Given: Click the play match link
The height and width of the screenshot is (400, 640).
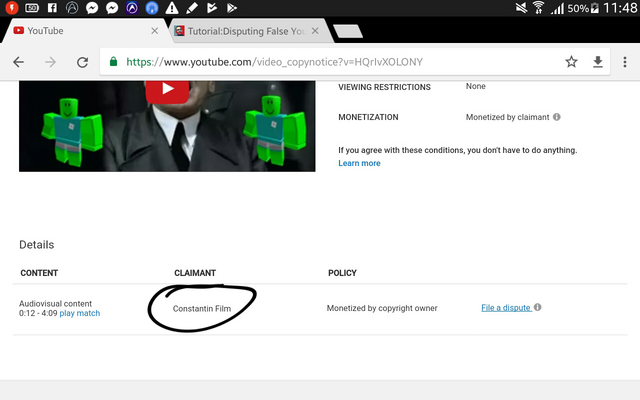Looking at the screenshot, I should point(80,313).
